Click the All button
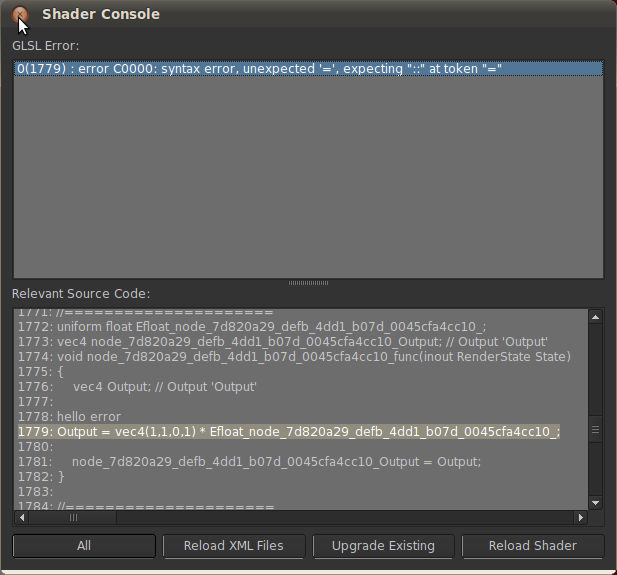This screenshot has width=617, height=575. click(x=84, y=546)
